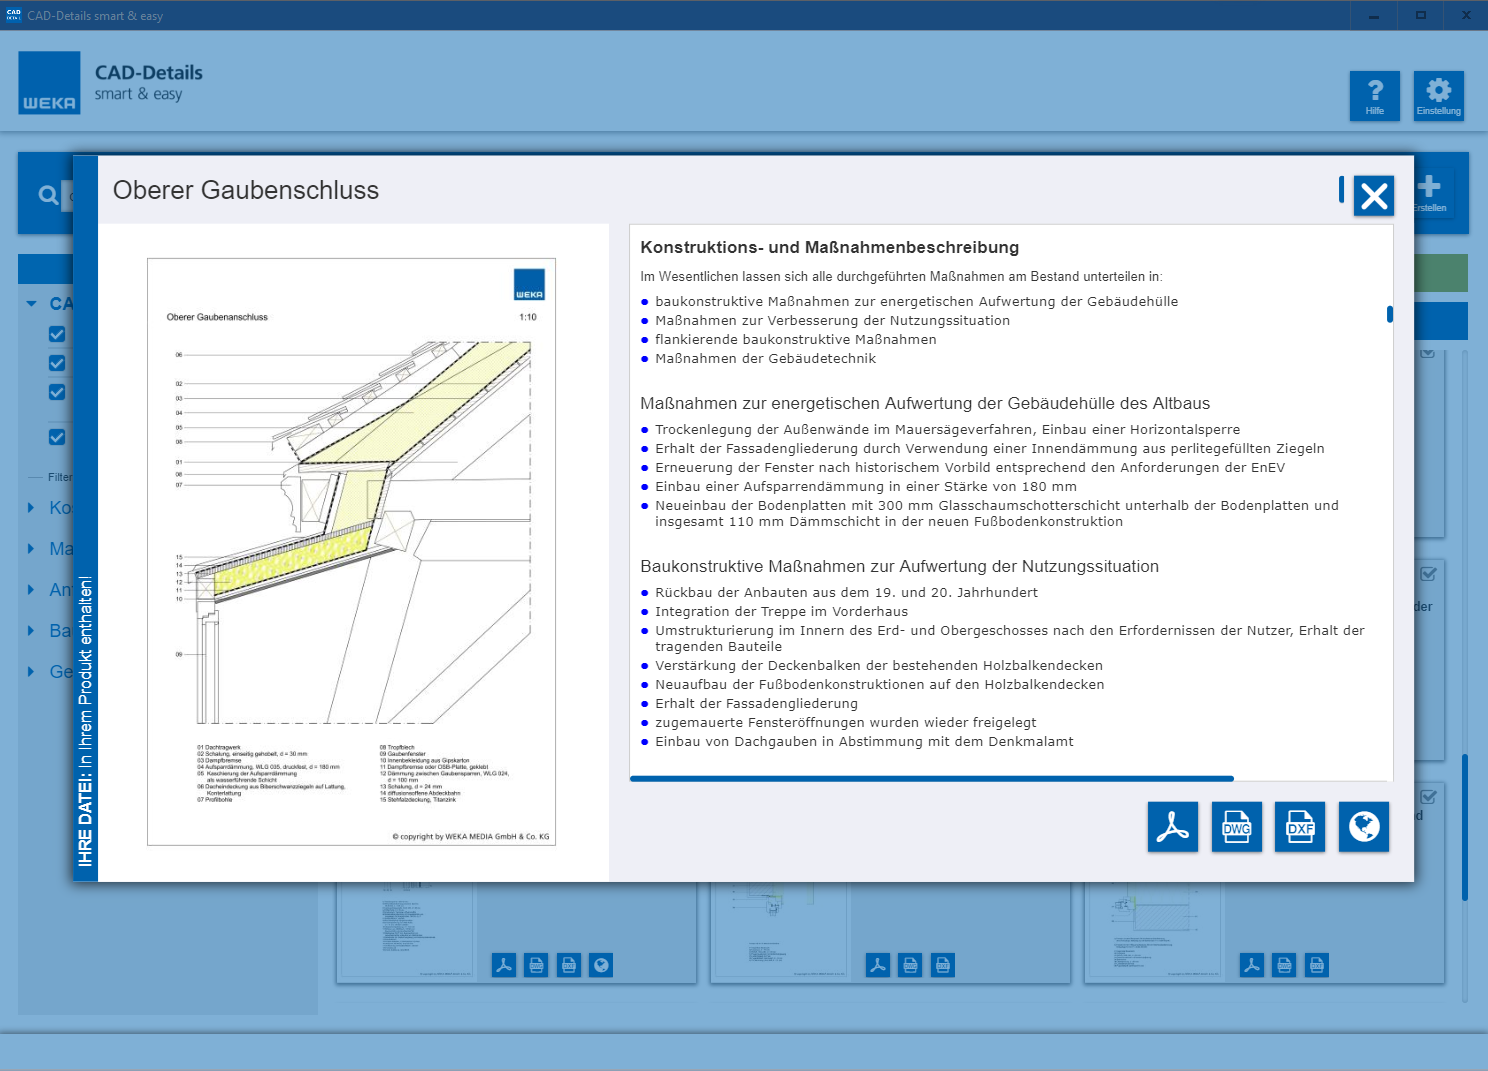Click the Filter label in sidebar
Screen dimensions: 1488x1071
coord(60,477)
